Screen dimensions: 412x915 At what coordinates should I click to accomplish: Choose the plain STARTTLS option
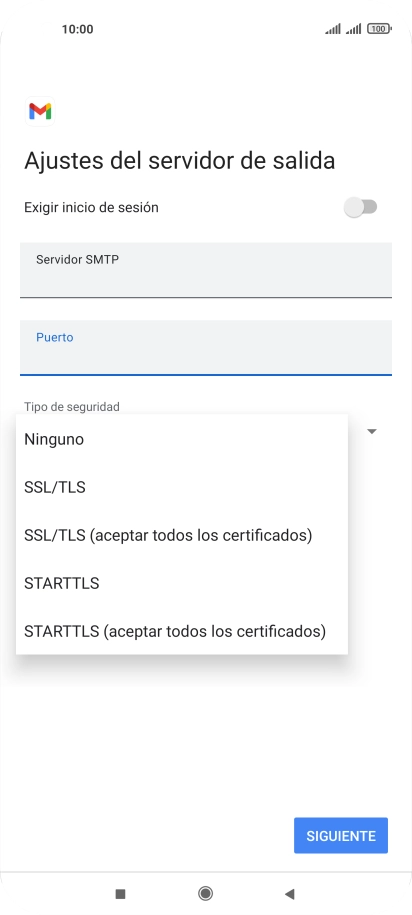click(x=182, y=583)
